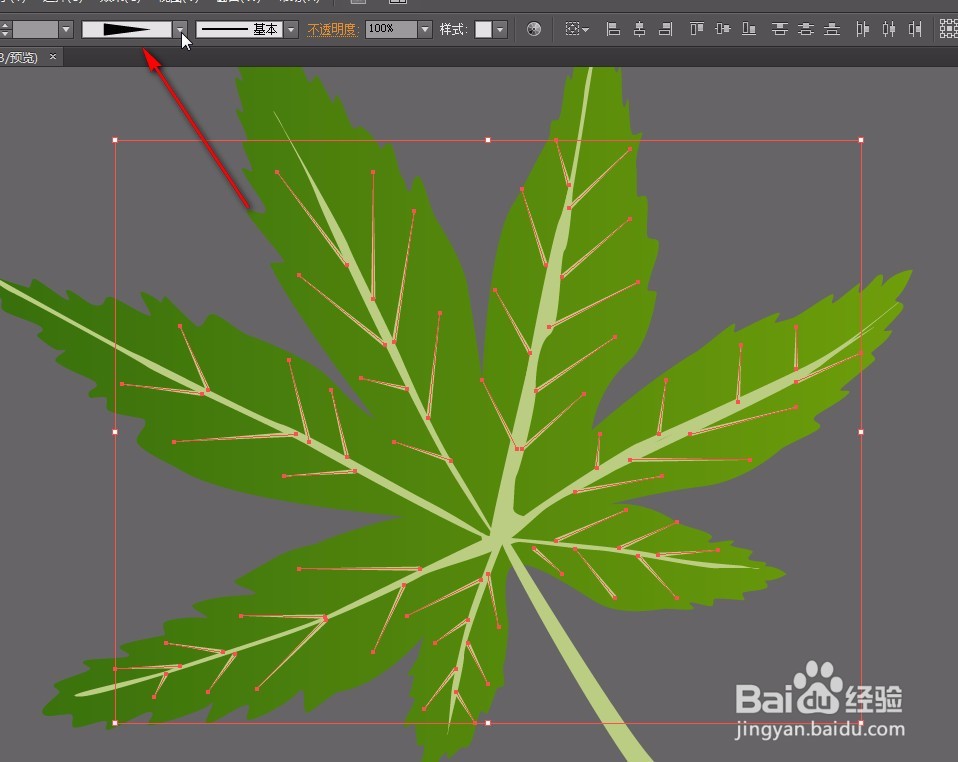The image size is (958, 762).
Task: Click the stroke weight up stepper arrow
Action: (x=5, y=24)
